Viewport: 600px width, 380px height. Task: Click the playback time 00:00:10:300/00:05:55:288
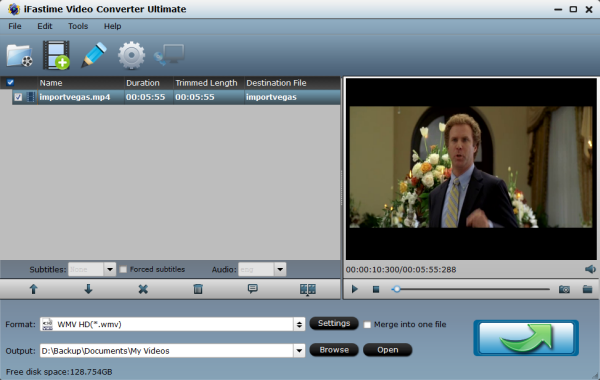pyautogui.click(x=401, y=269)
